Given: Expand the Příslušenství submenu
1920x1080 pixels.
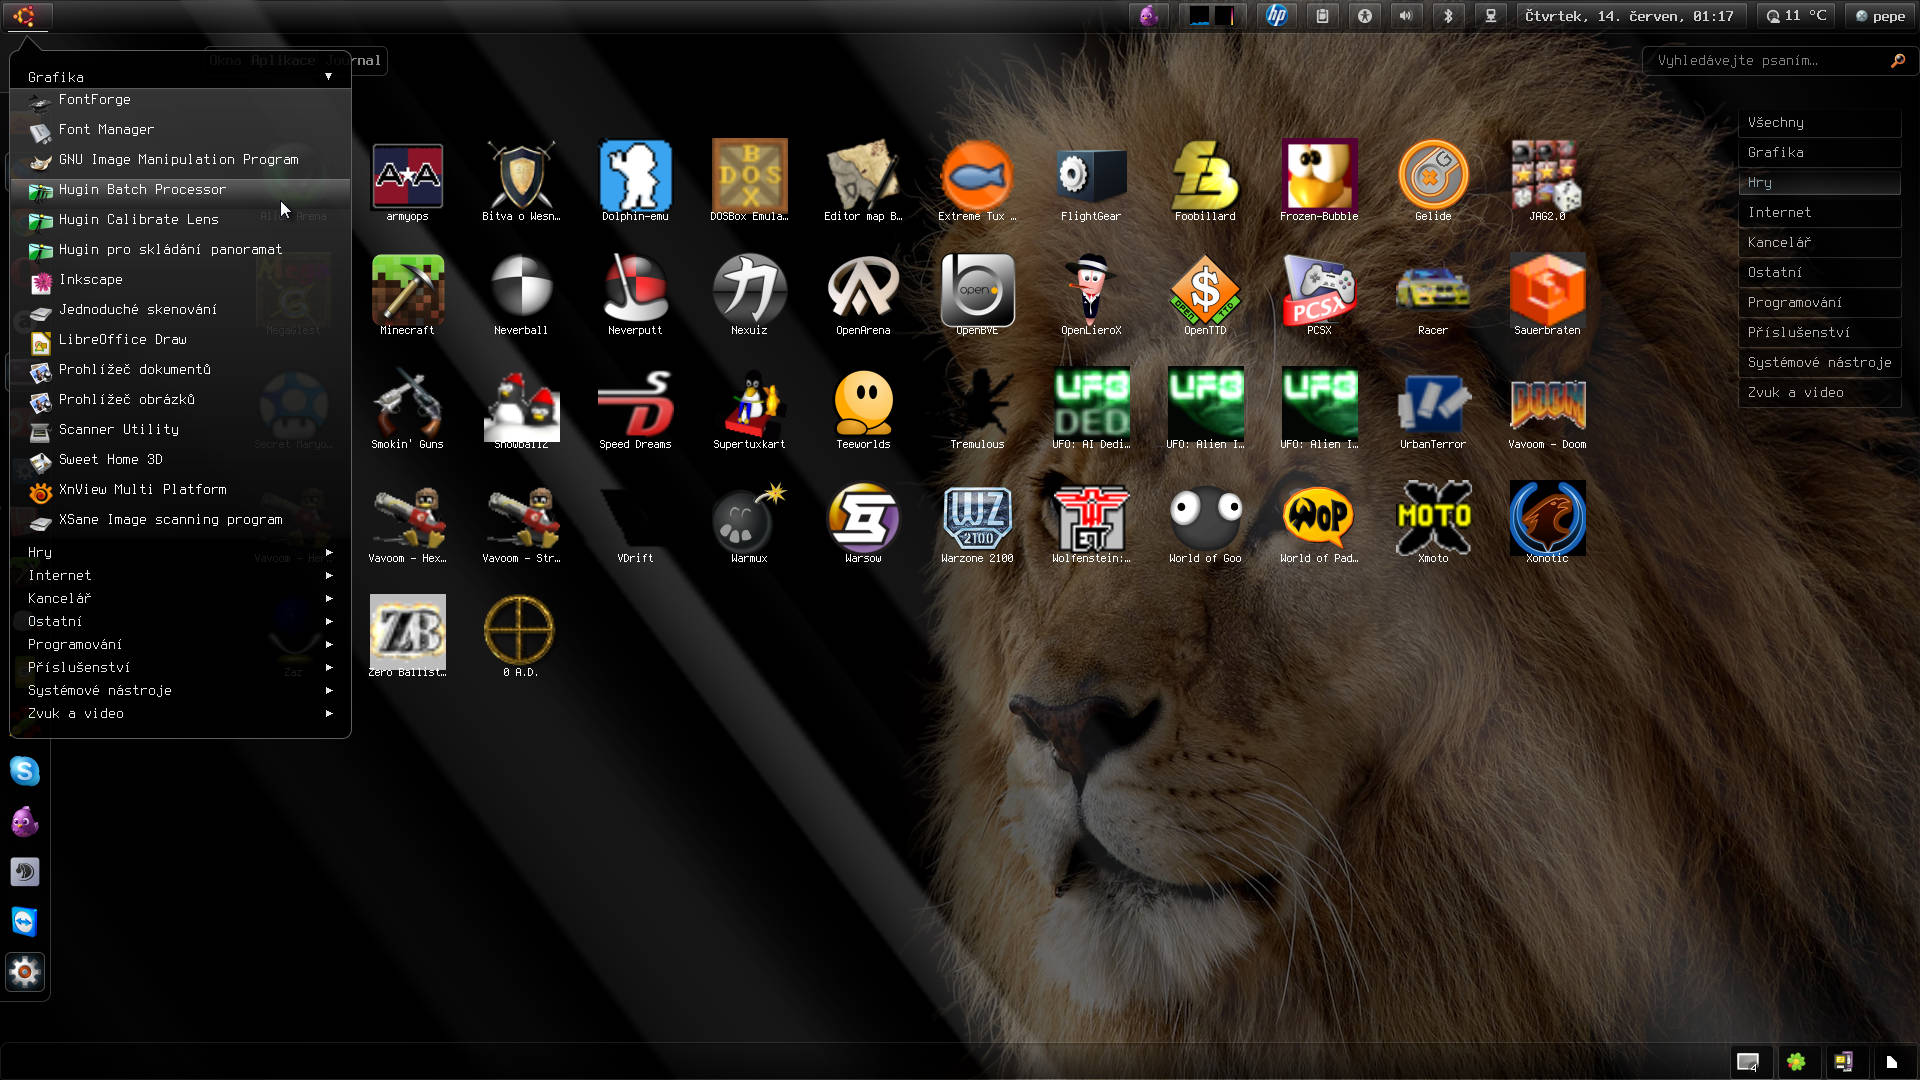Looking at the screenshot, I should click(180, 667).
